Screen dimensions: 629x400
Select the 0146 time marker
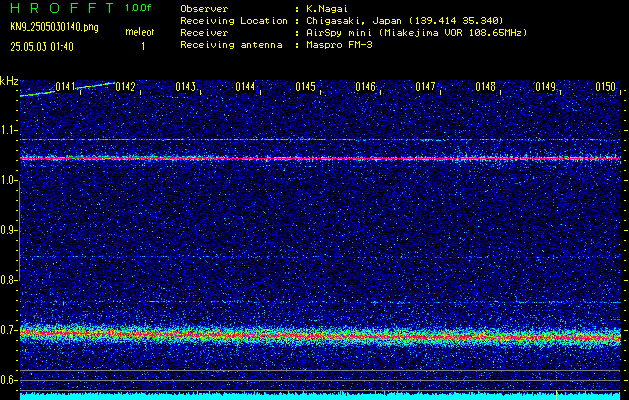point(365,87)
